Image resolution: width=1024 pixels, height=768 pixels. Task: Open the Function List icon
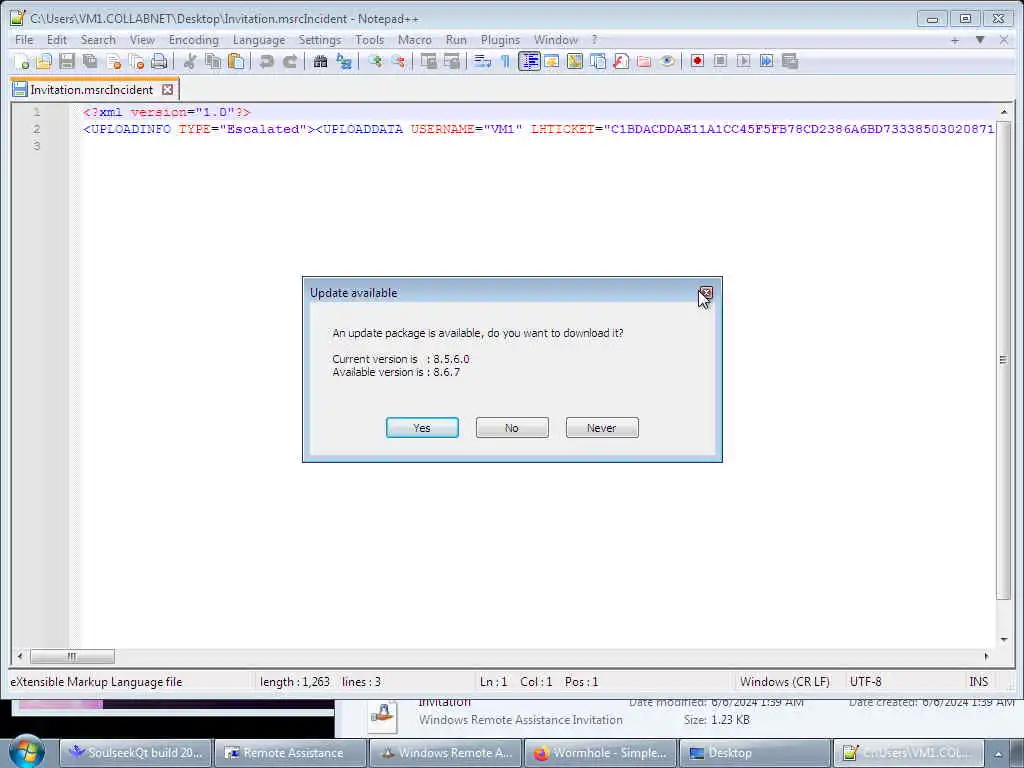[x=621, y=61]
